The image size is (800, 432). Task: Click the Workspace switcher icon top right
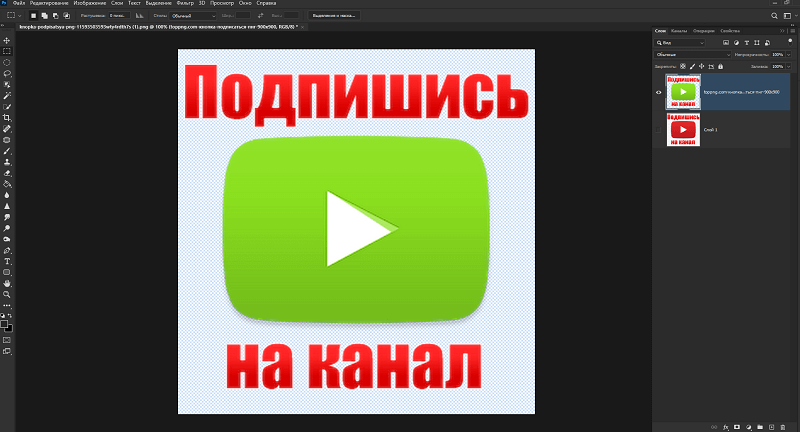coord(787,16)
